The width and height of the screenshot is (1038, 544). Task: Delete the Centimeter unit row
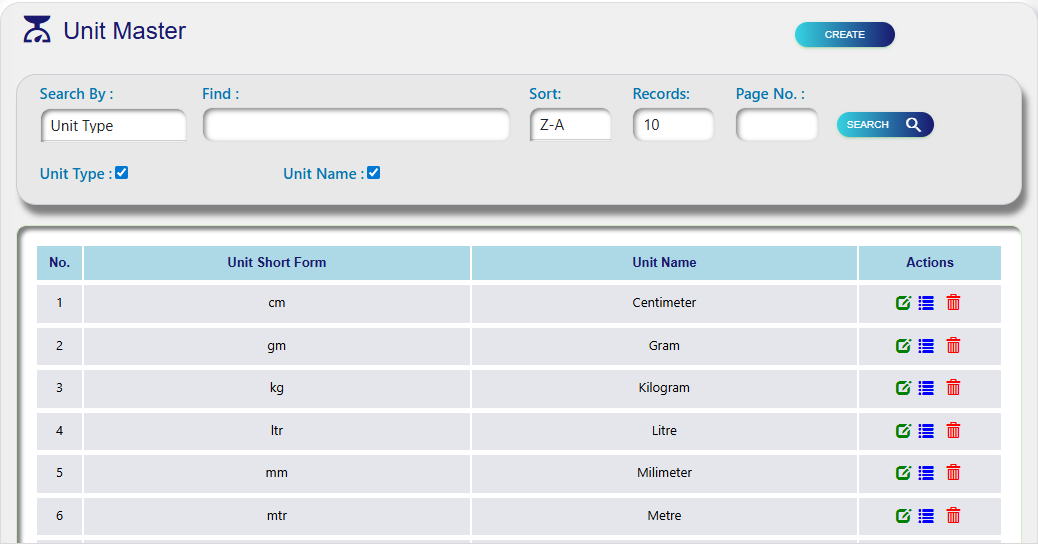[953, 303]
